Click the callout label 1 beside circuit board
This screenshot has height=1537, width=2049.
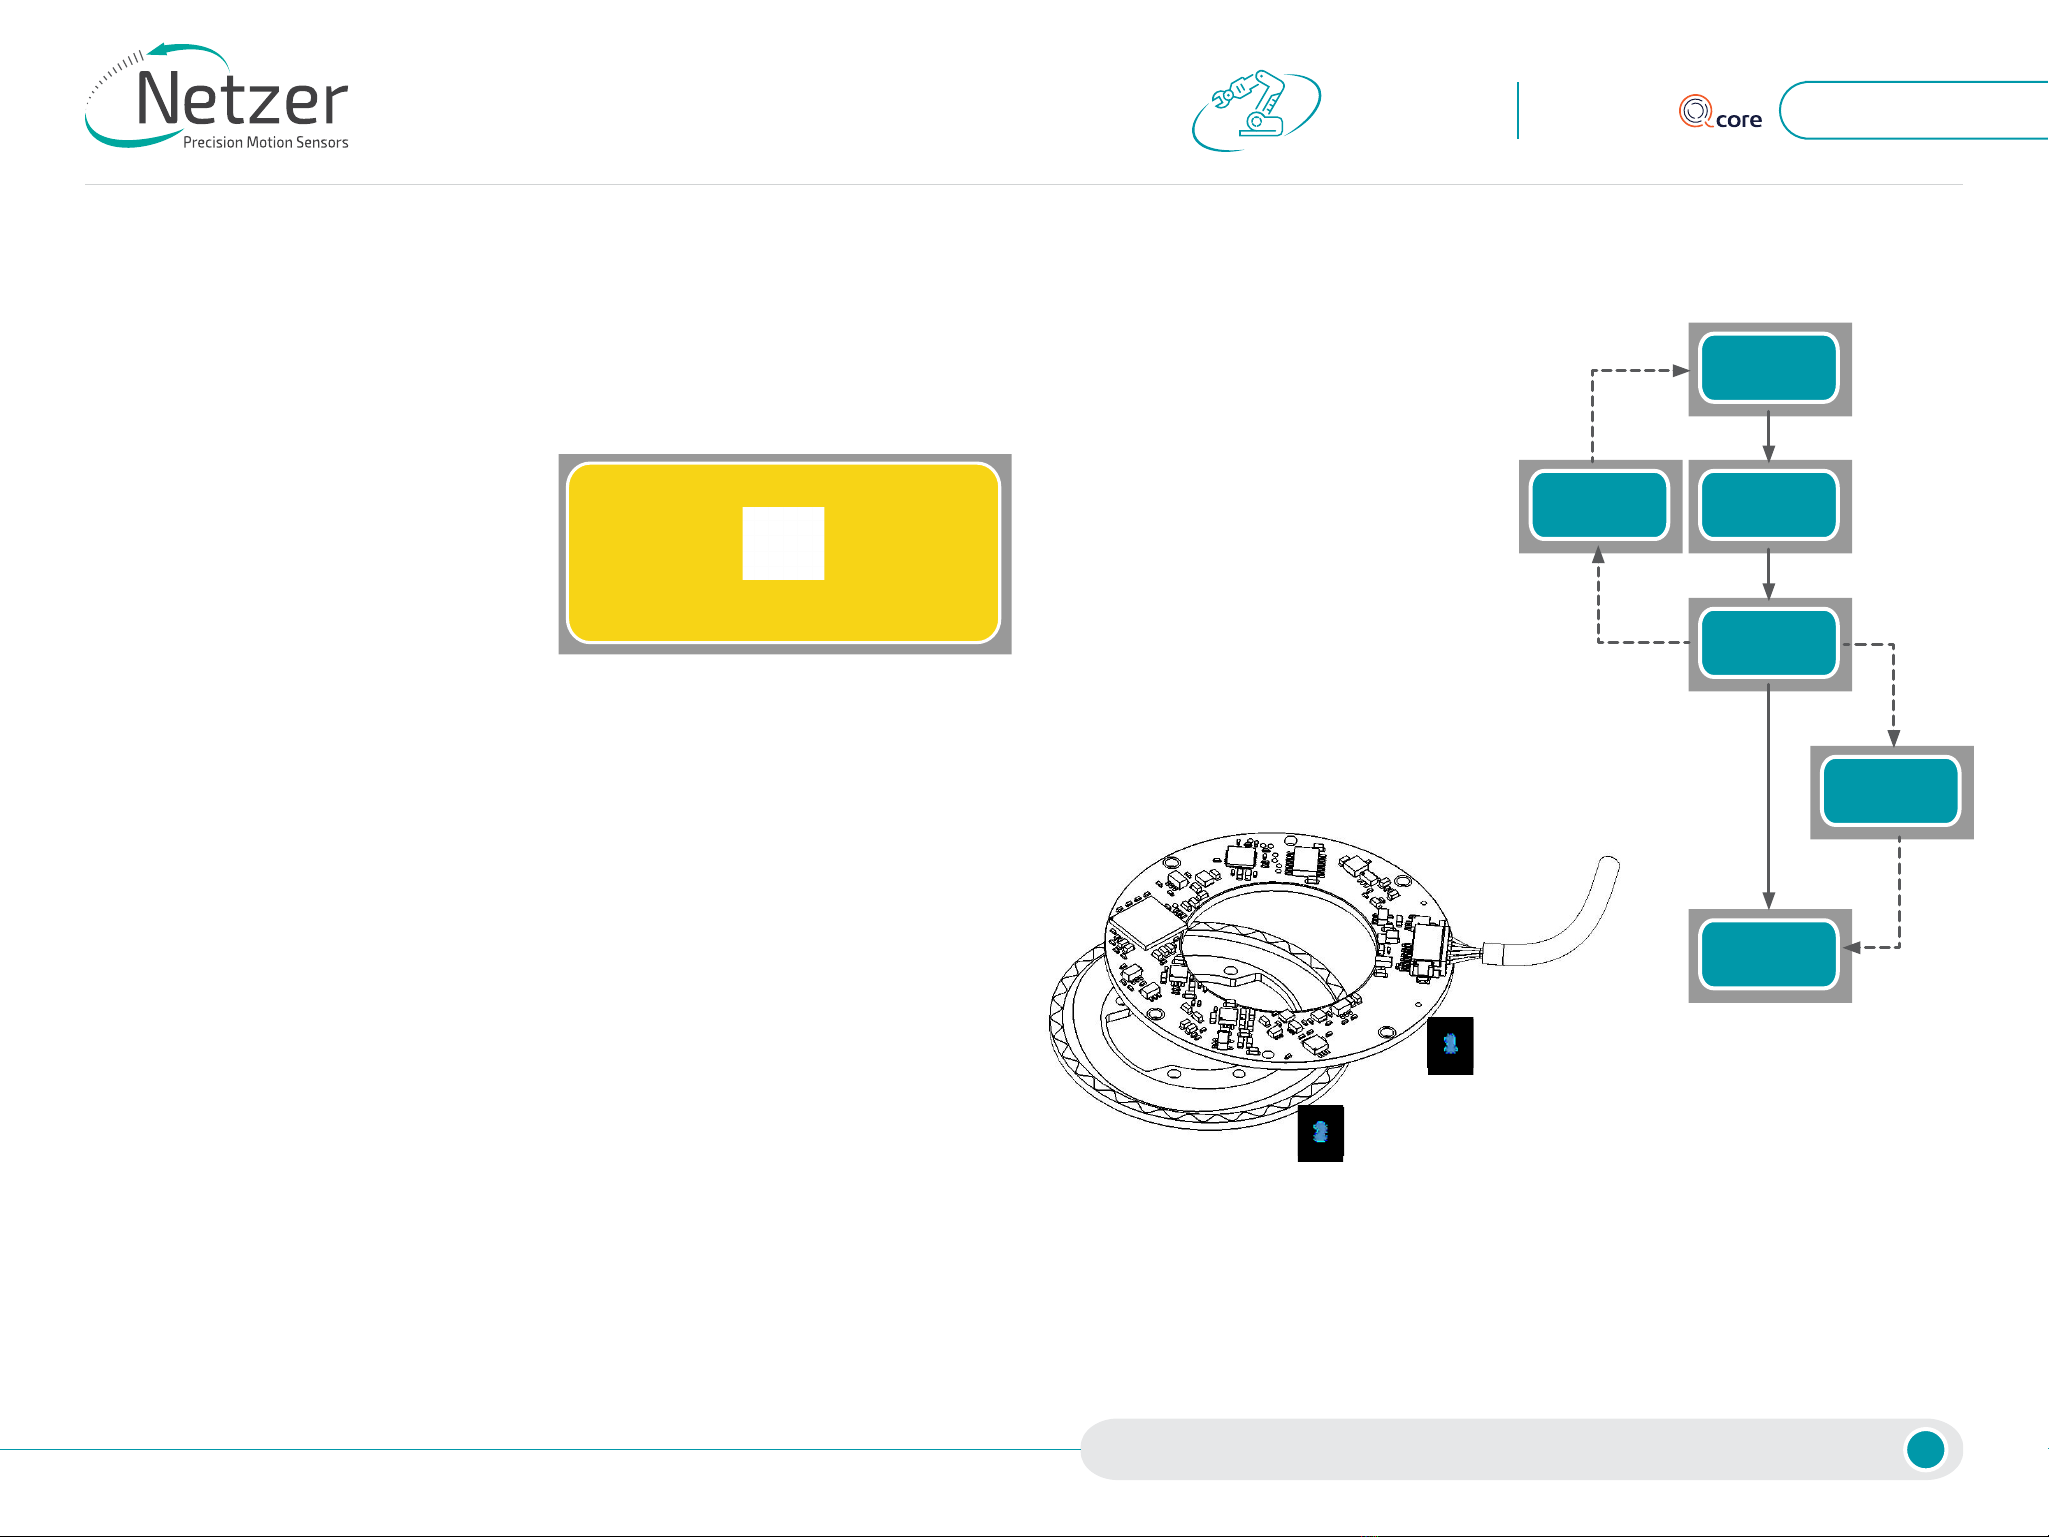click(x=1450, y=1046)
